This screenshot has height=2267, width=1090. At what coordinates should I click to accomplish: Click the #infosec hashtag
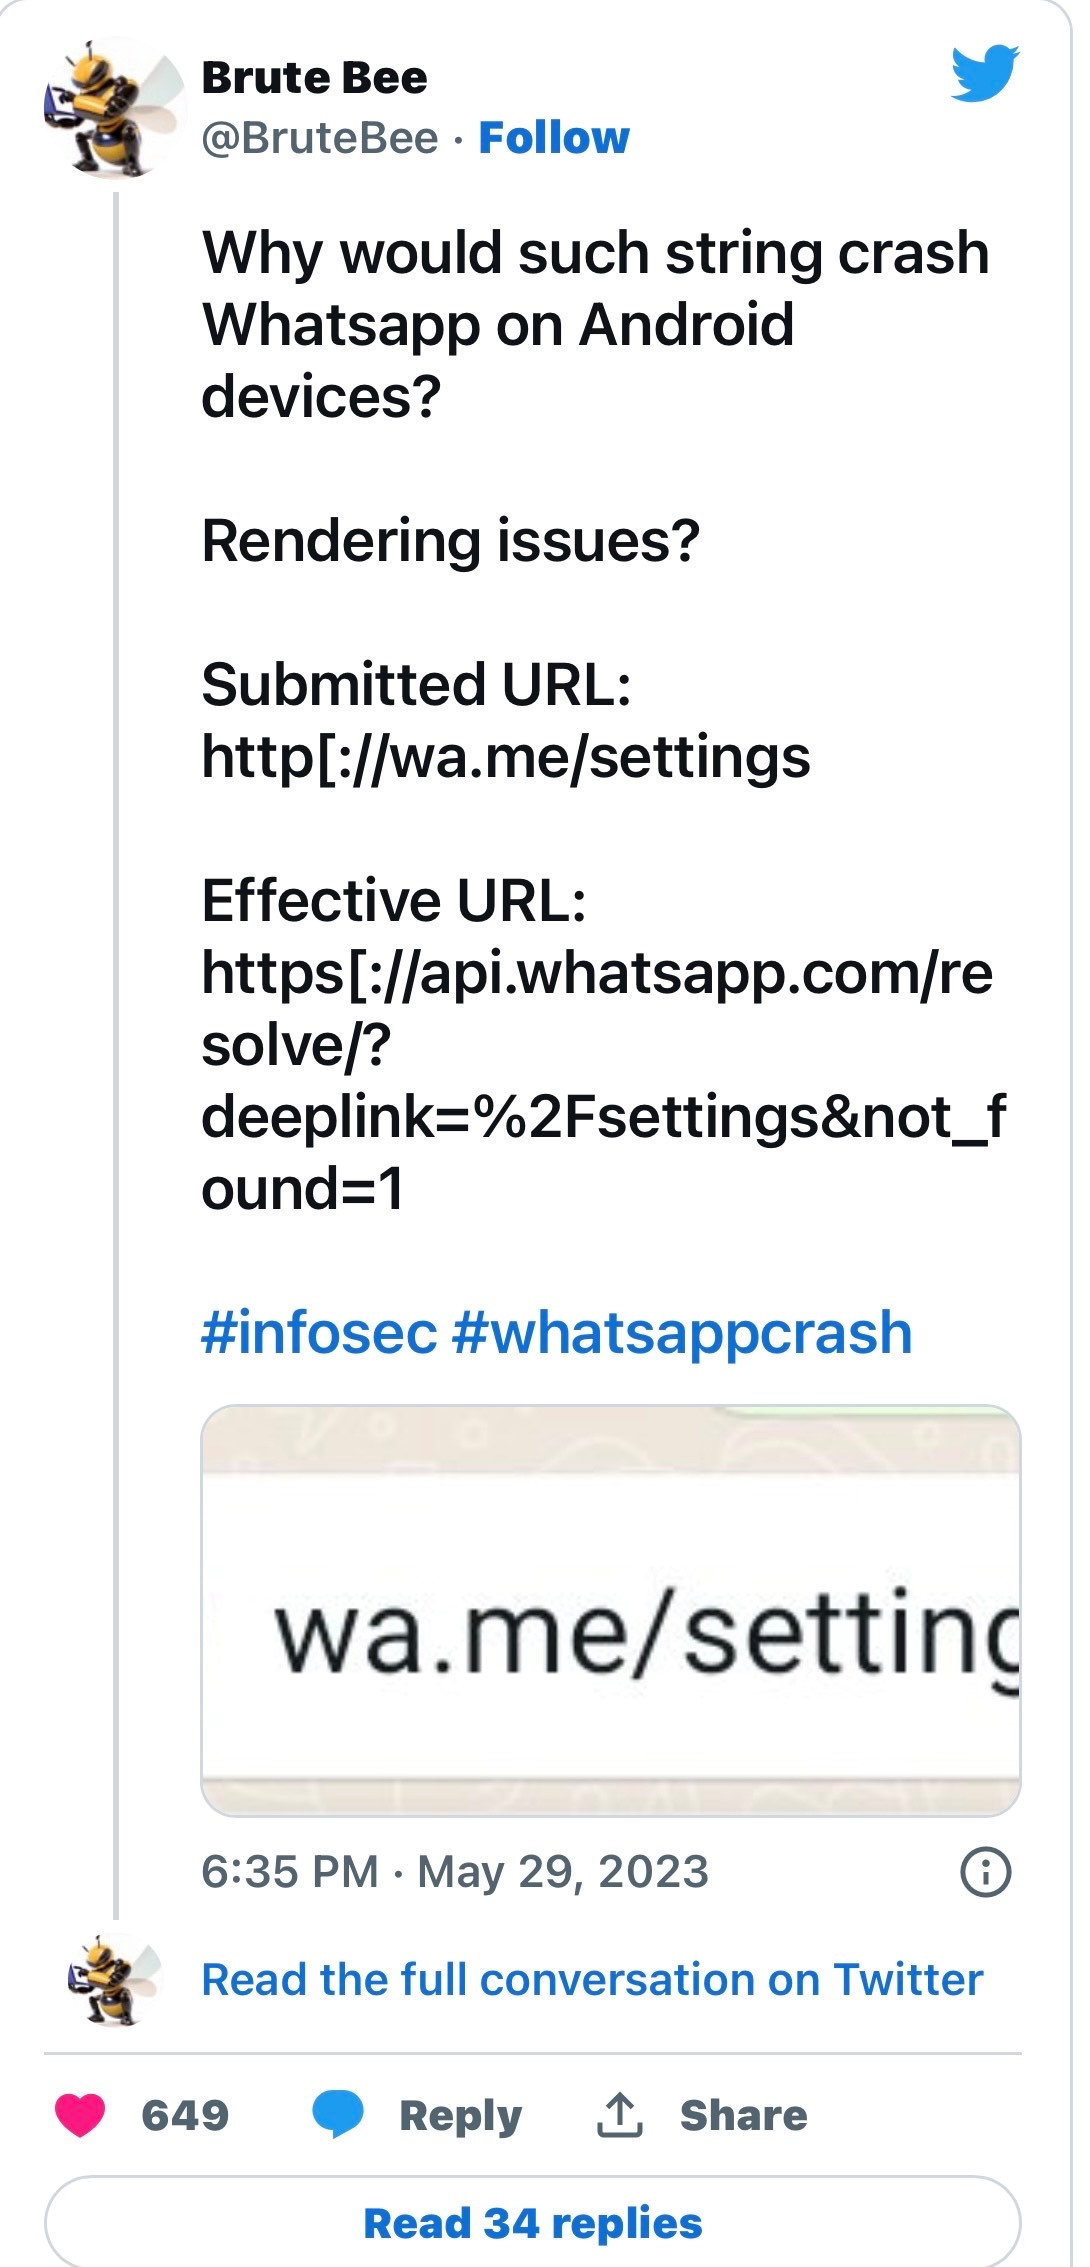click(319, 1333)
